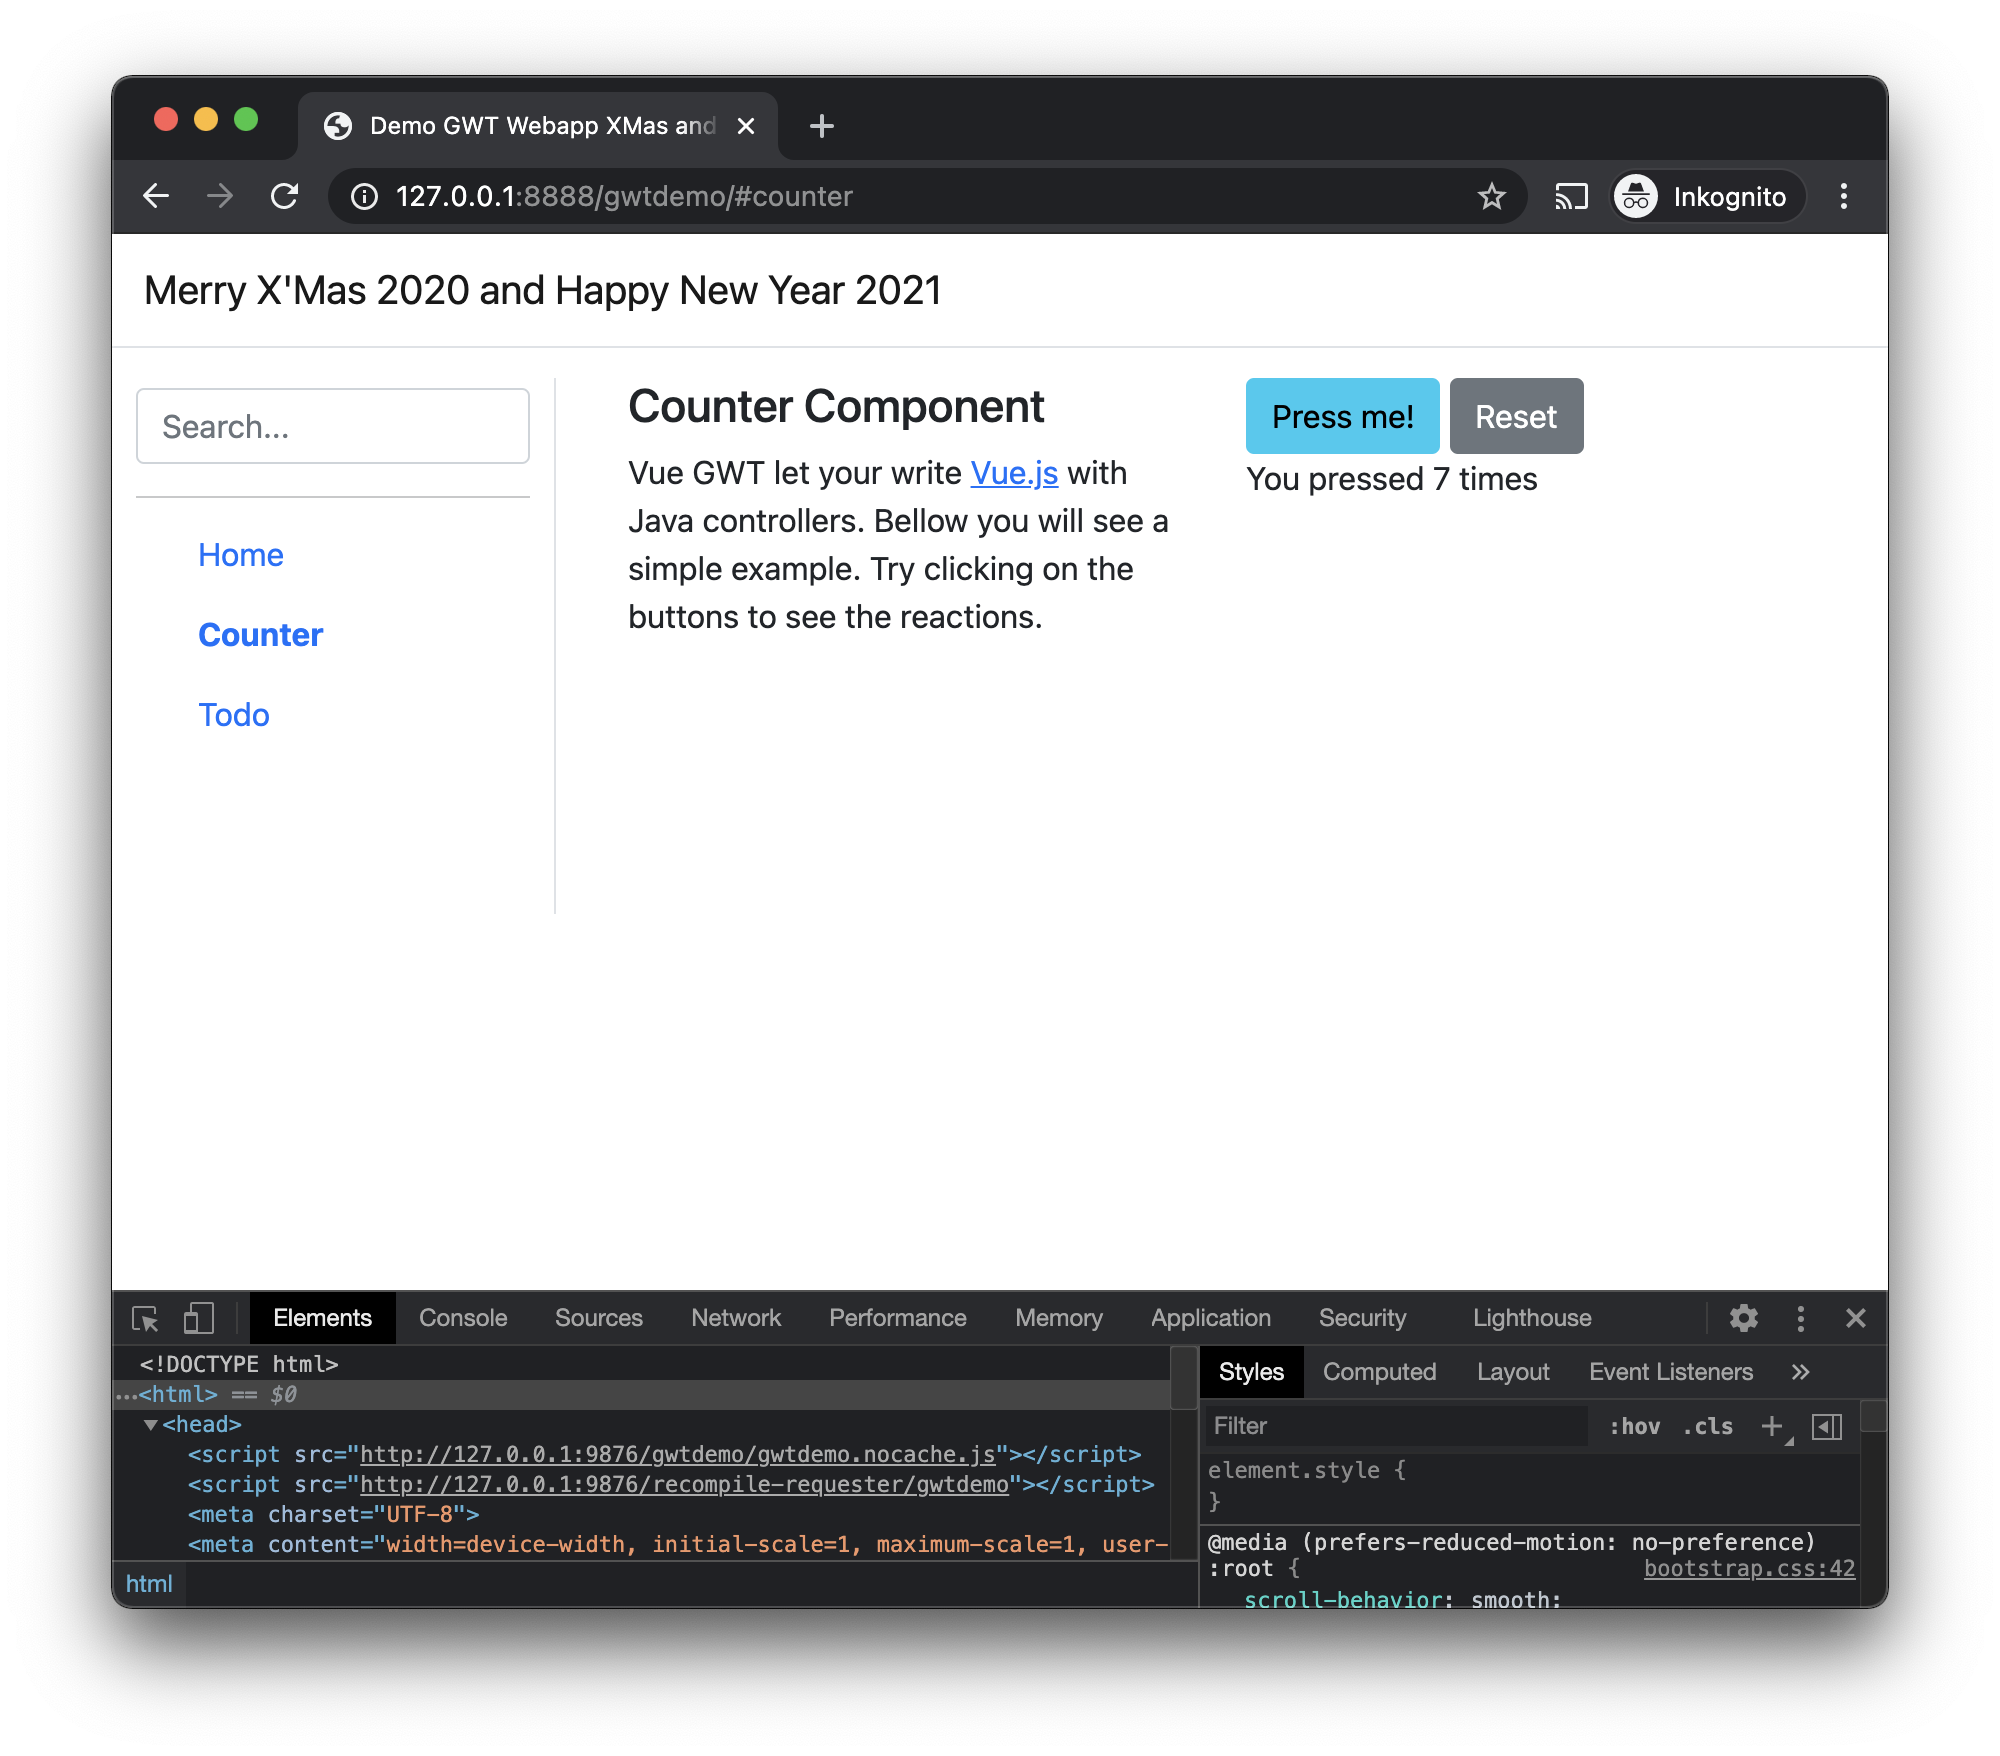Follow the Vue.js link
Image resolution: width=2000 pixels, height=1756 pixels.
point(1014,473)
